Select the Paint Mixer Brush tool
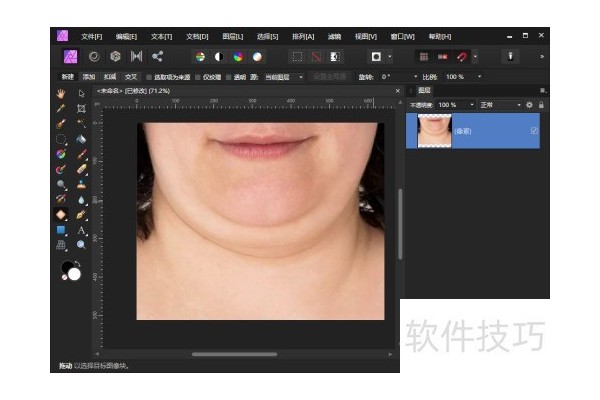 click(61, 169)
